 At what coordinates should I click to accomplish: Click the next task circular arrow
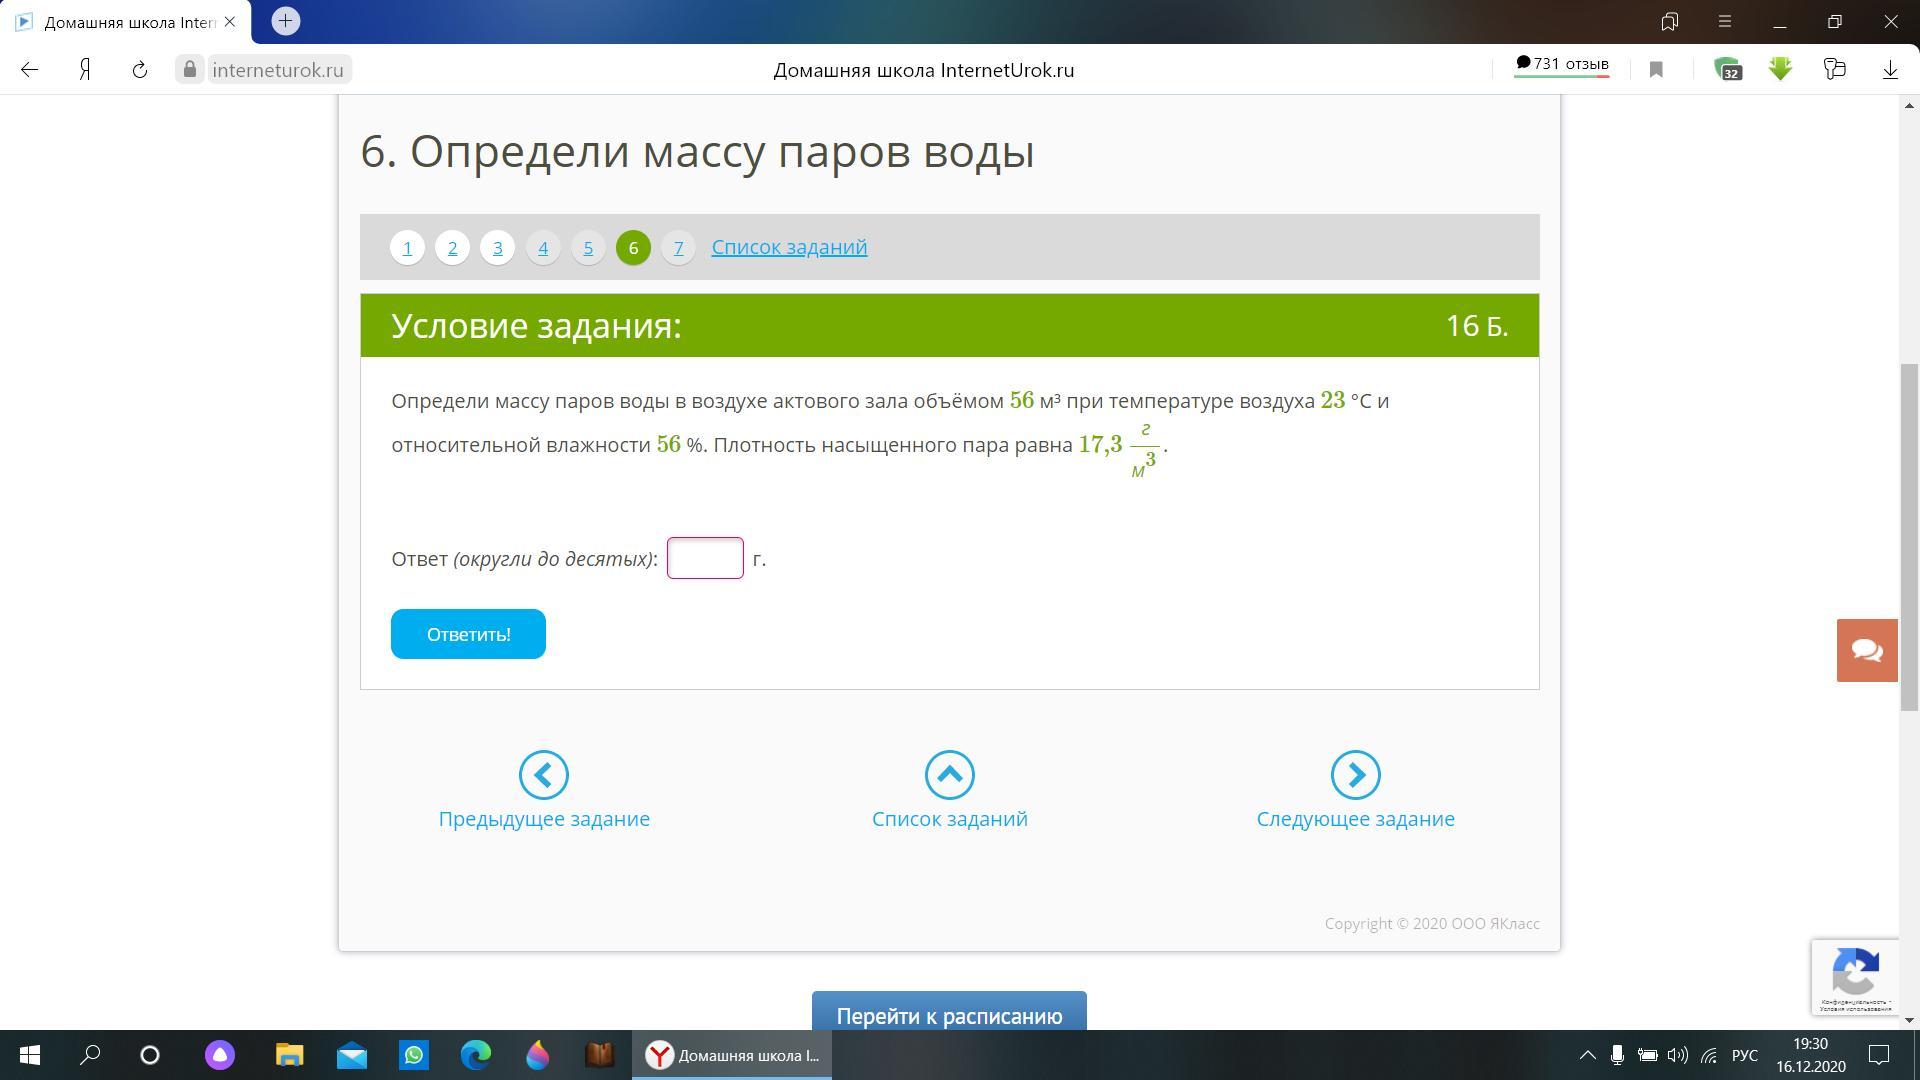point(1355,775)
